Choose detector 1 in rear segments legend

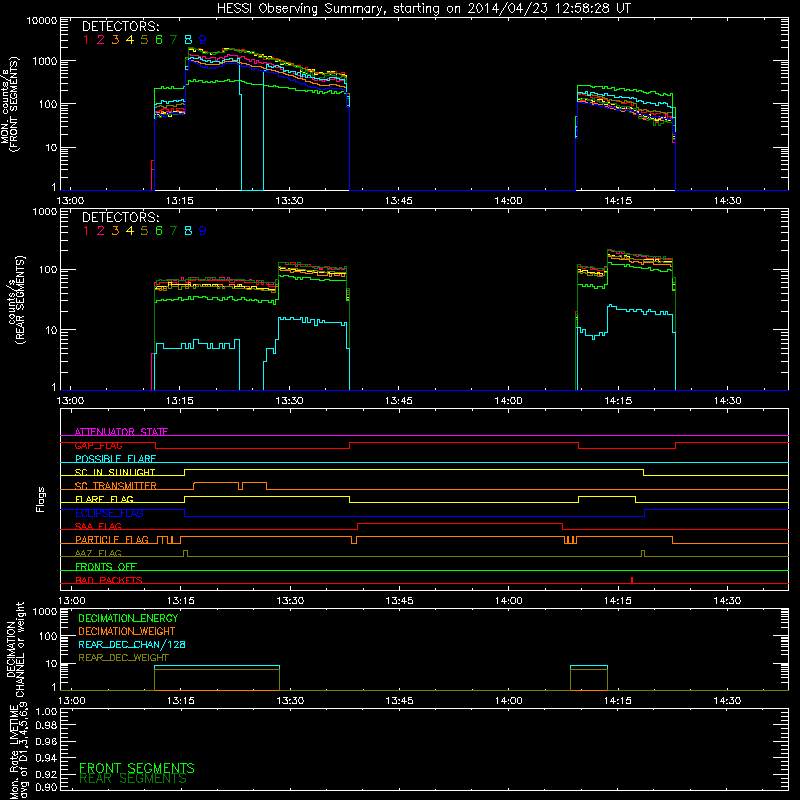[x=86, y=231]
